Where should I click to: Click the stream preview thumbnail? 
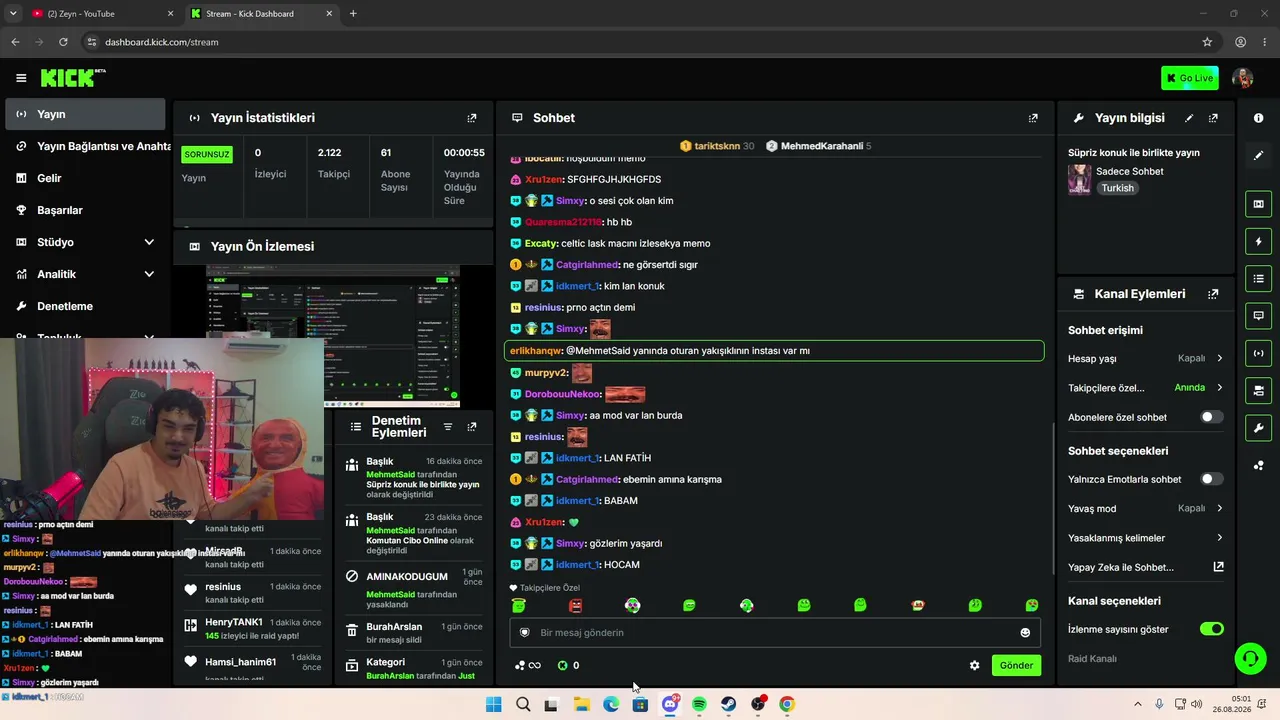(333, 336)
